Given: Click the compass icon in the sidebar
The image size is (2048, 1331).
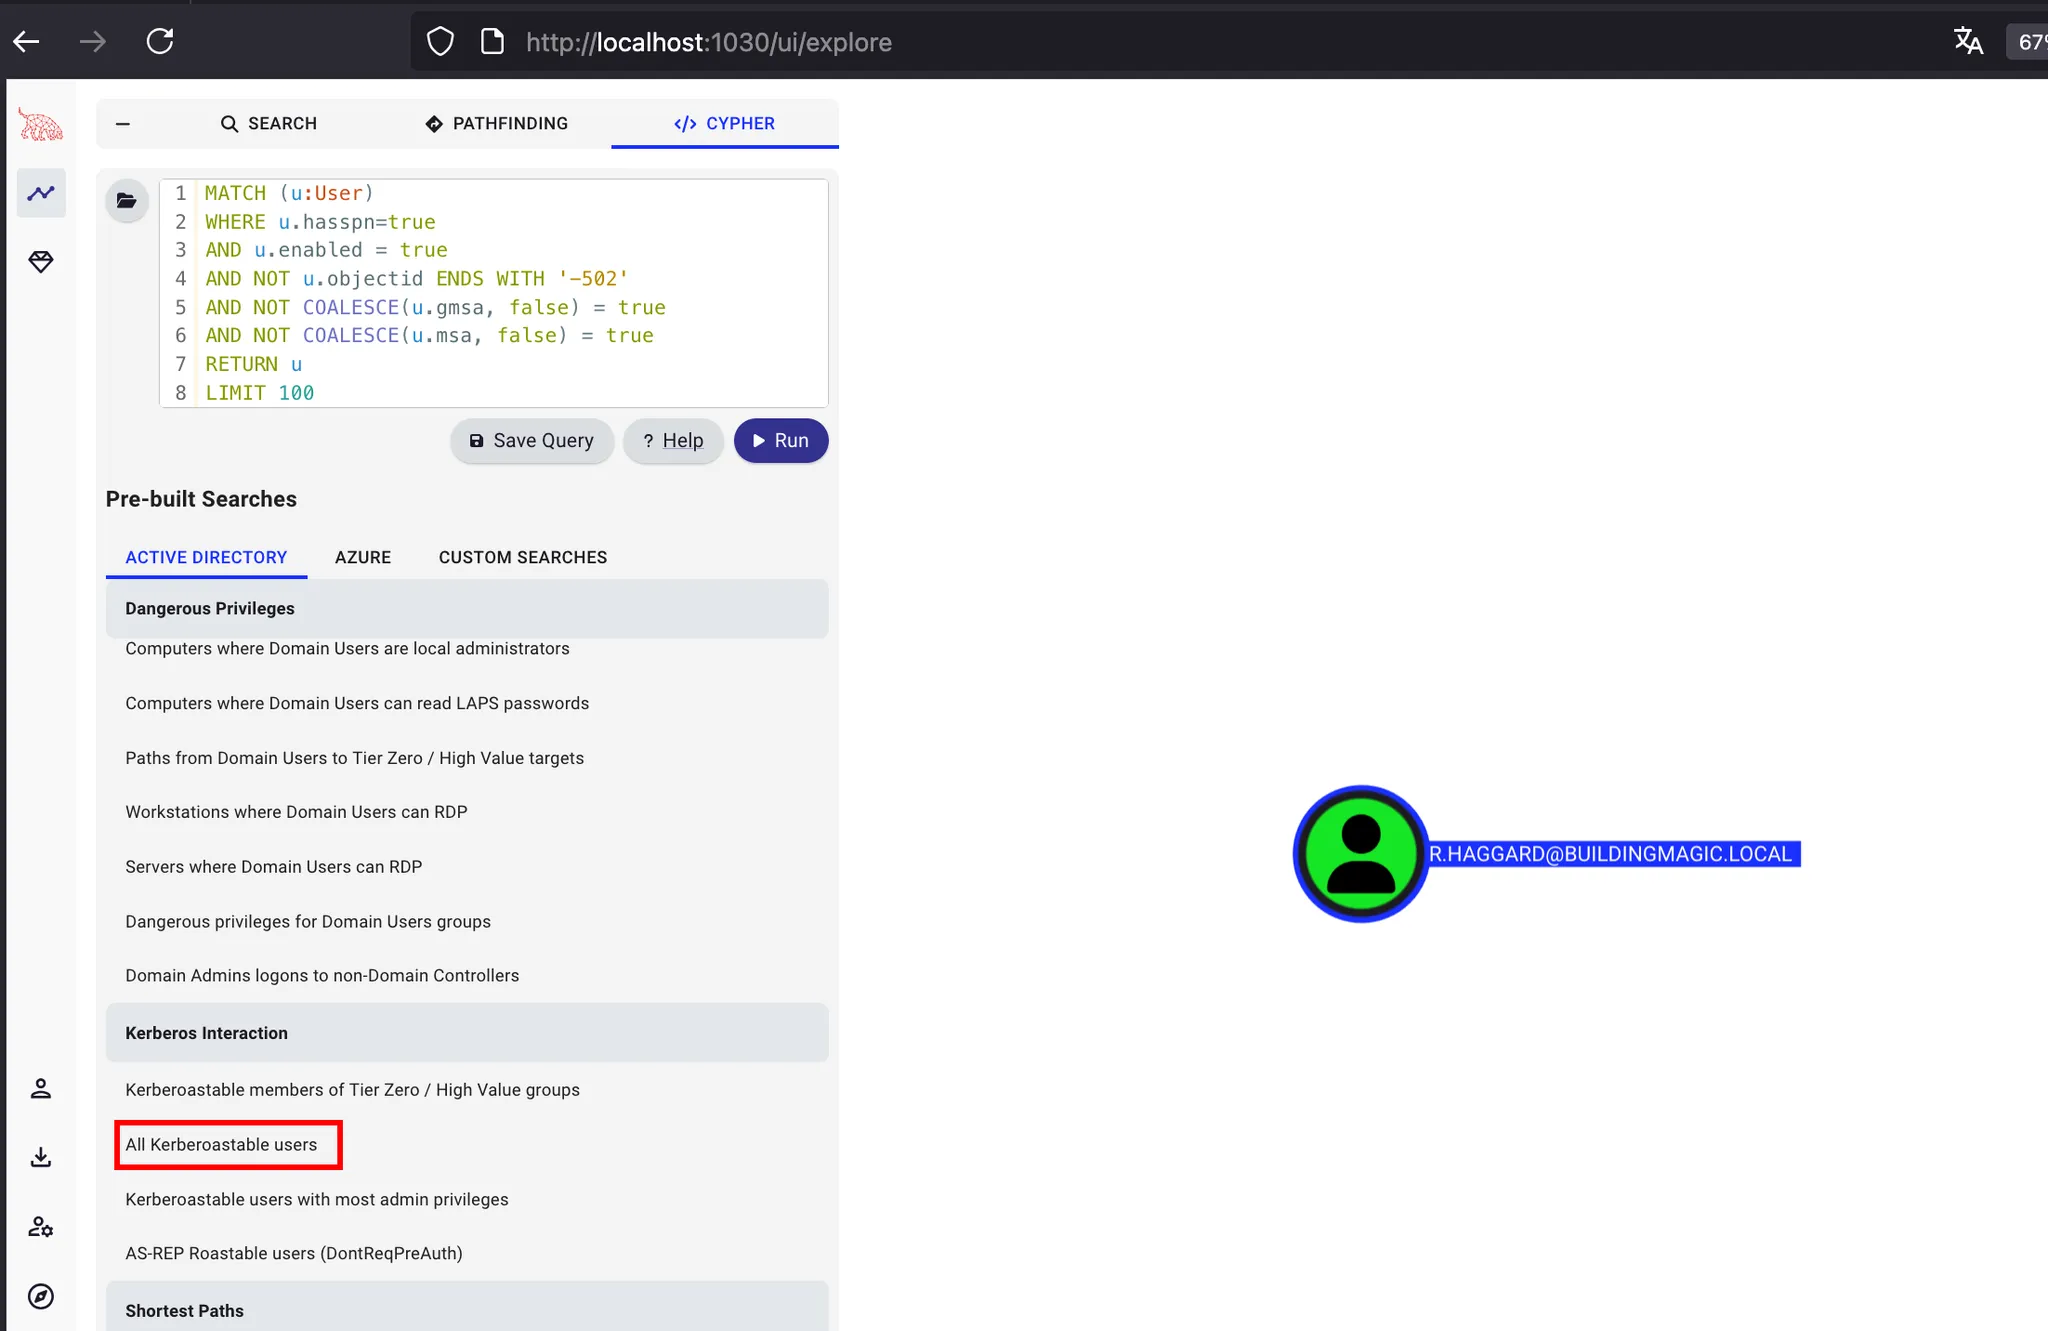Looking at the screenshot, I should [x=41, y=1296].
